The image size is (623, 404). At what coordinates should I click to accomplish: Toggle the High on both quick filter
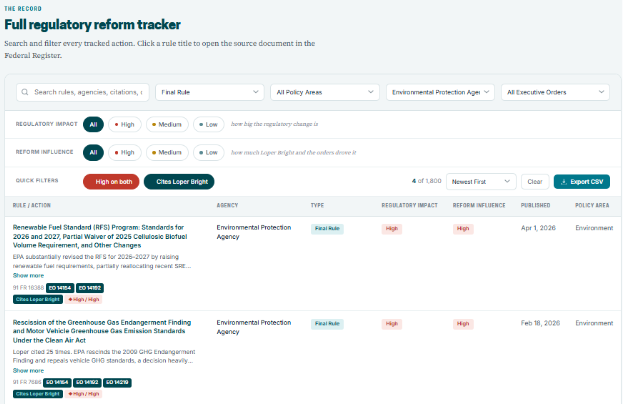point(111,182)
